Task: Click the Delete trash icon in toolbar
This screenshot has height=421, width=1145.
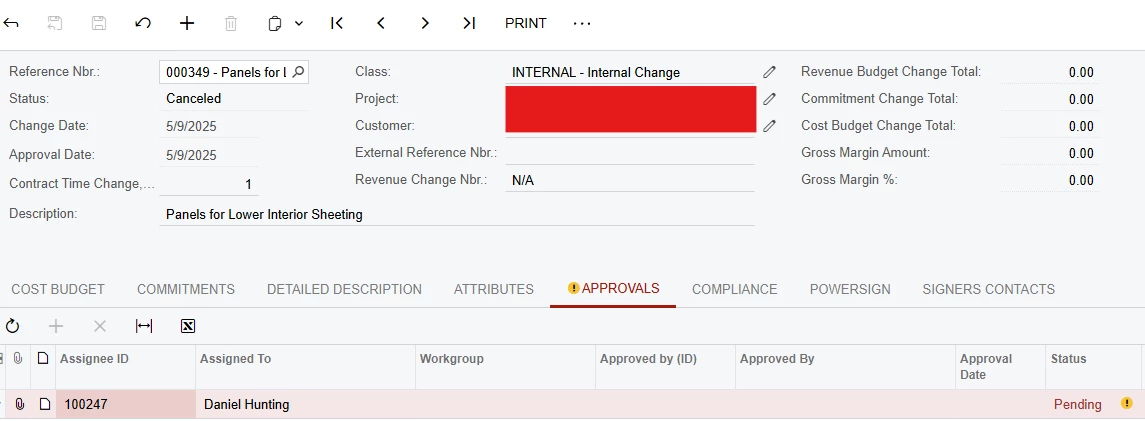Action: click(231, 23)
